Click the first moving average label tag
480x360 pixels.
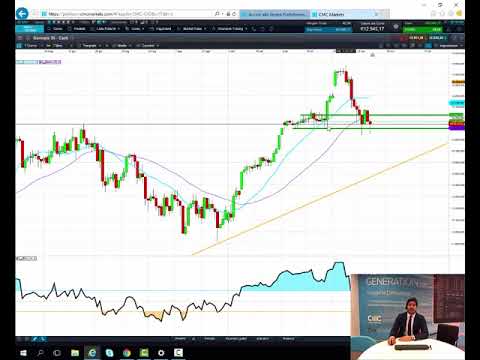(27, 62)
